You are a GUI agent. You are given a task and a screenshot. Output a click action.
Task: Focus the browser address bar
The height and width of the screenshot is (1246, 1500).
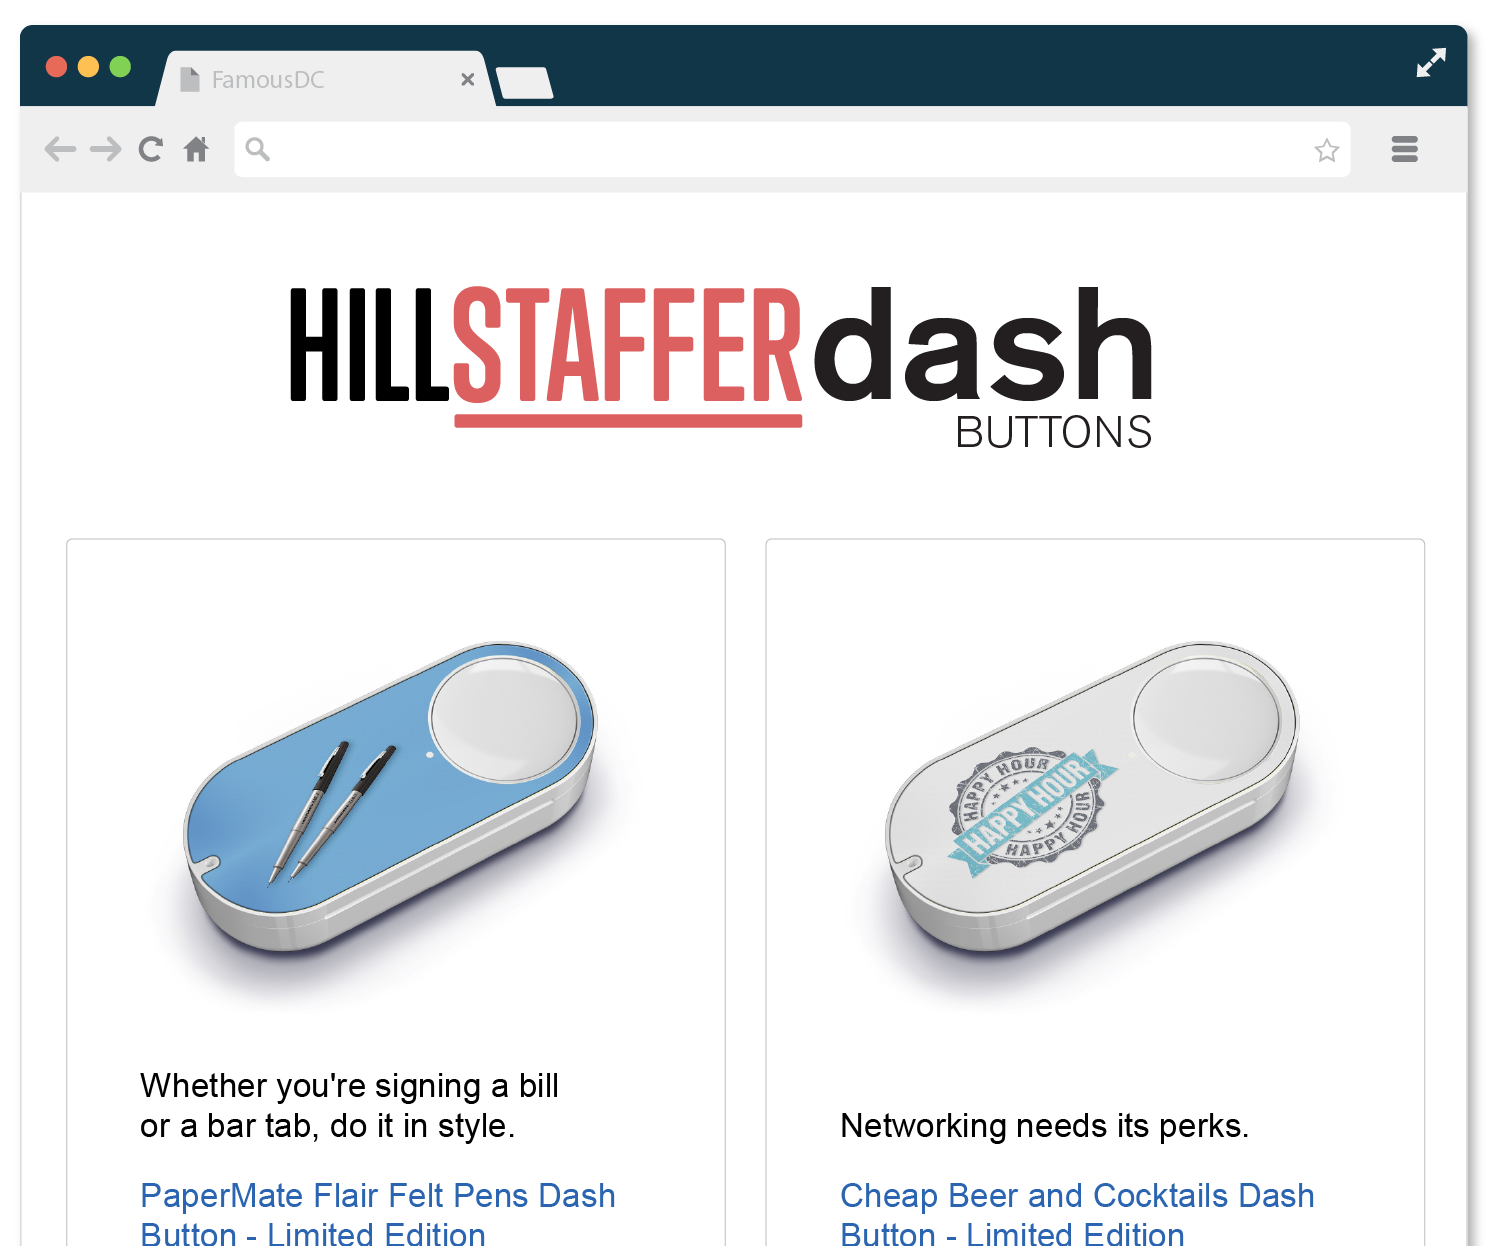(792, 150)
